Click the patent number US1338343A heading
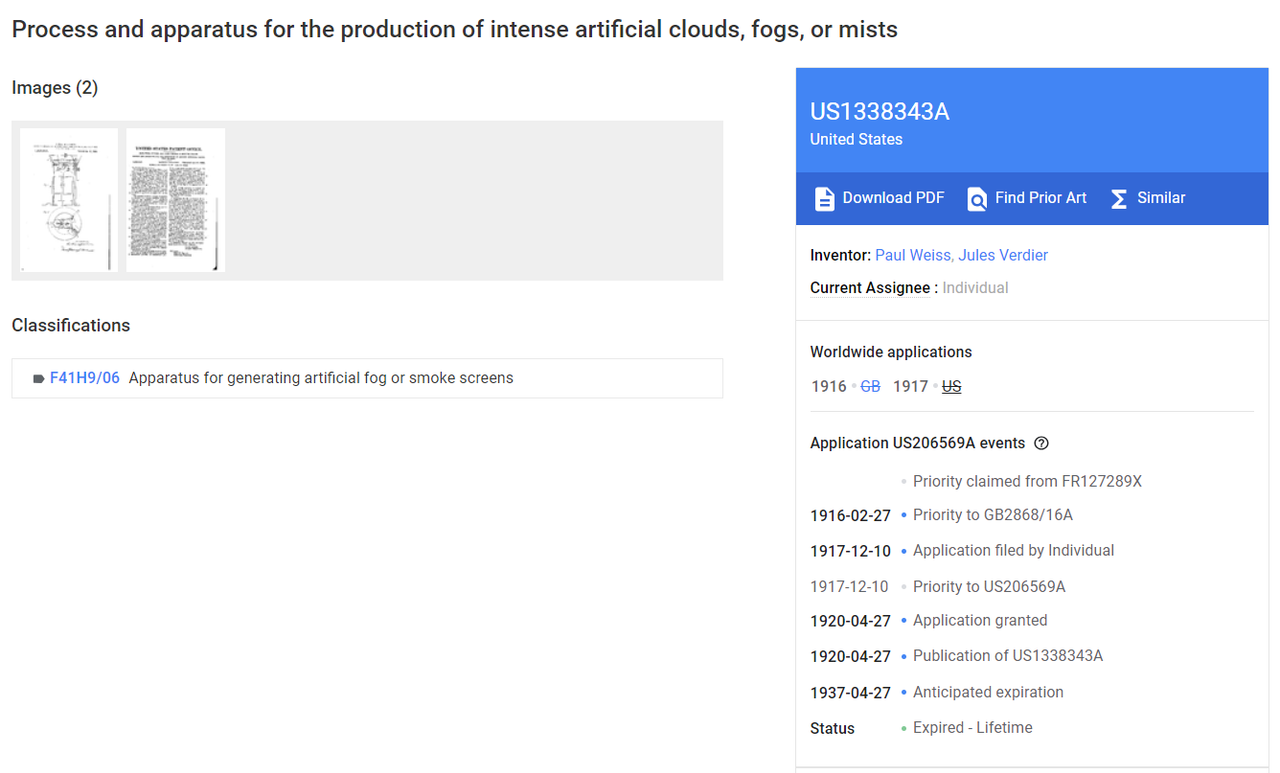Image resolution: width=1280 pixels, height=773 pixels. pyautogui.click(x=879, y=112)
